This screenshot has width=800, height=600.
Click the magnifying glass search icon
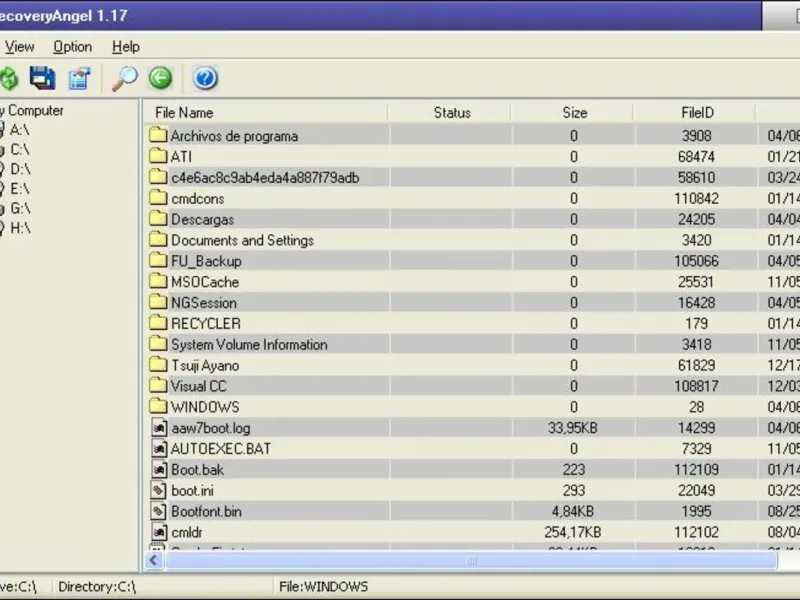click(x=124, y=79)
